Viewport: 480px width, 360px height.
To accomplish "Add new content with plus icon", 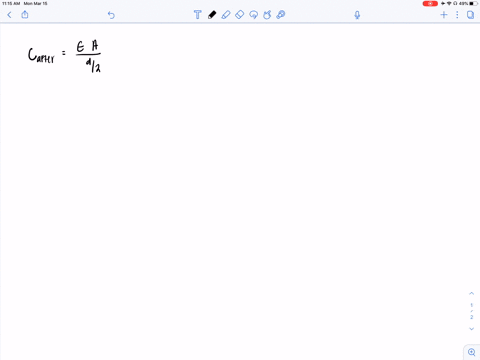I will coord(444,15).
